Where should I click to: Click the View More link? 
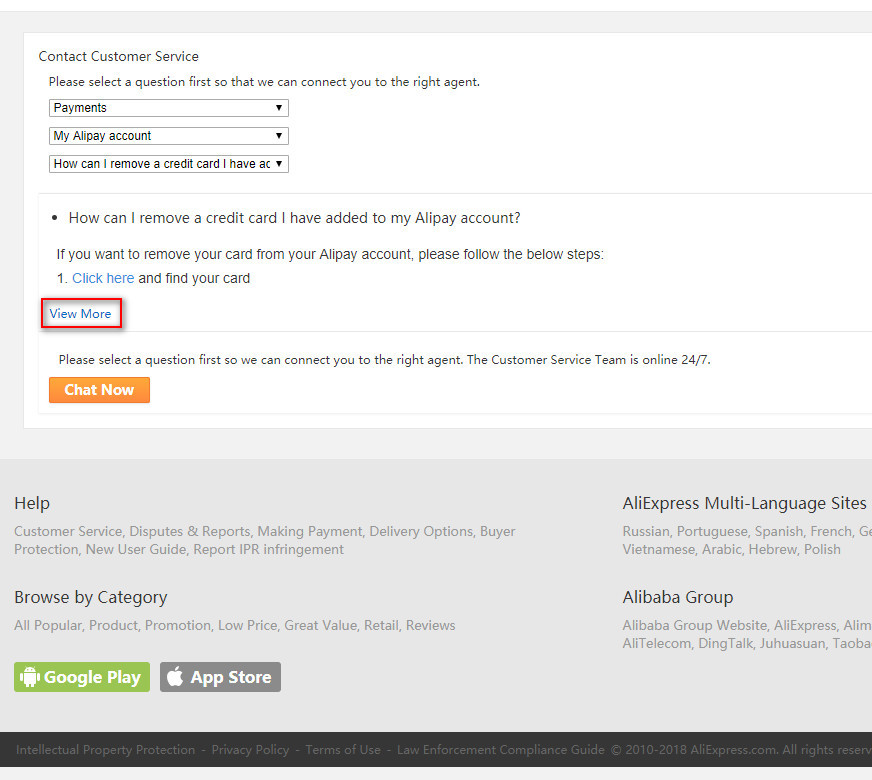pyautogui.click(x=81, y=314)
